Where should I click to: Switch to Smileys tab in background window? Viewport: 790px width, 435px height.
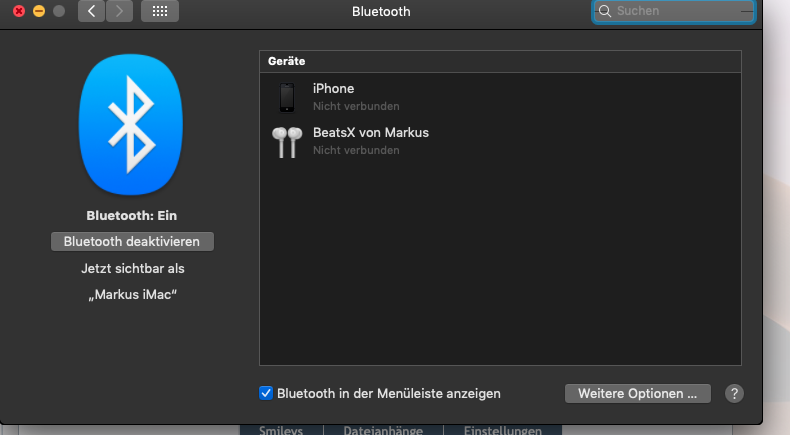(x=281, y=430)
